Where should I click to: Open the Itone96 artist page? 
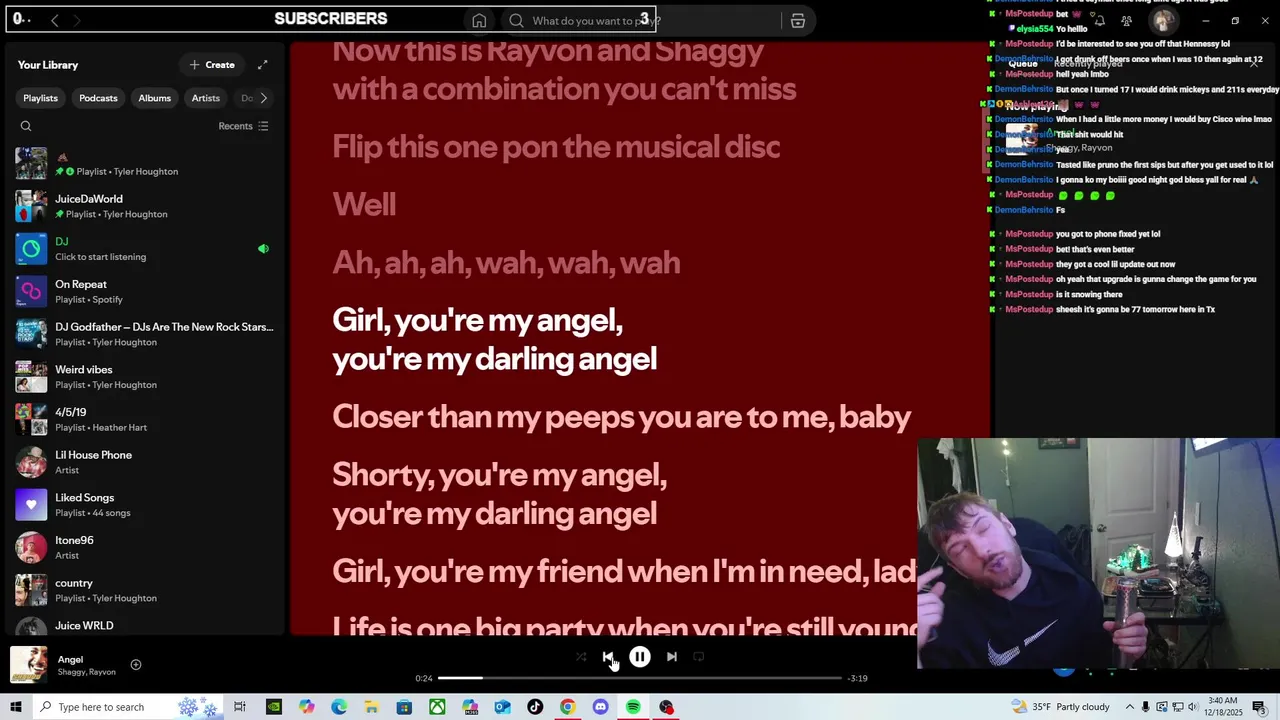click(145, 548)
